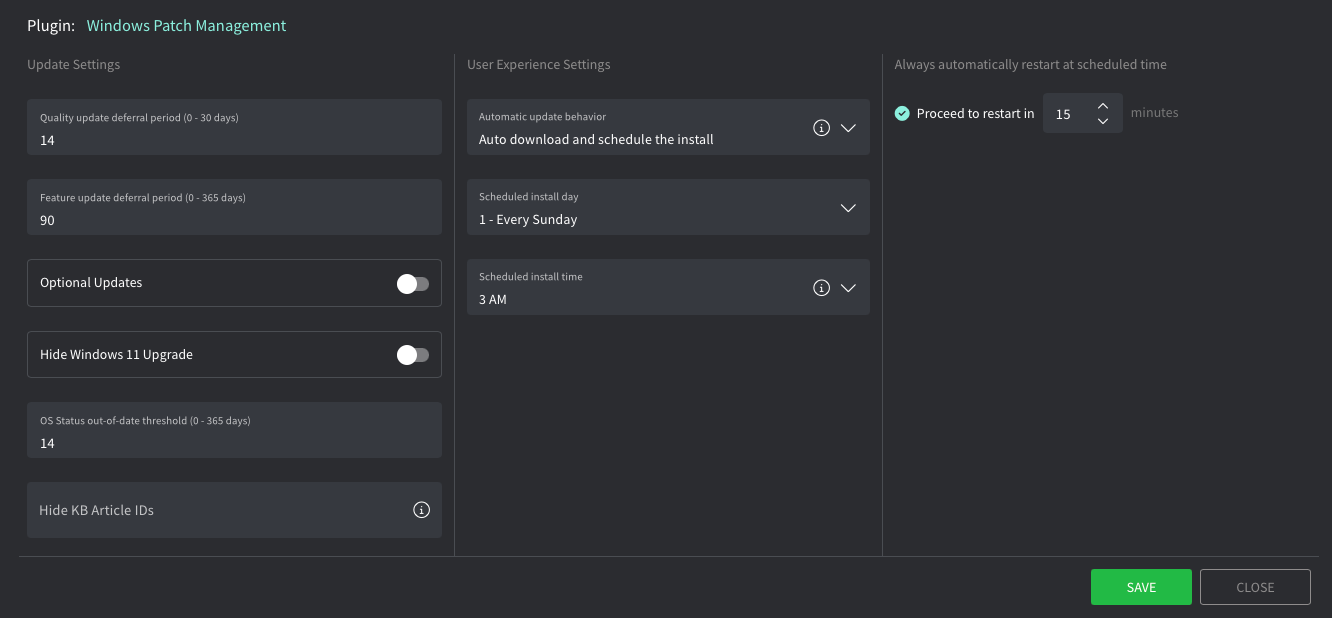Click the Update Settings heading
Viewport: 1332px width, 618px height.
pos(73,64)
